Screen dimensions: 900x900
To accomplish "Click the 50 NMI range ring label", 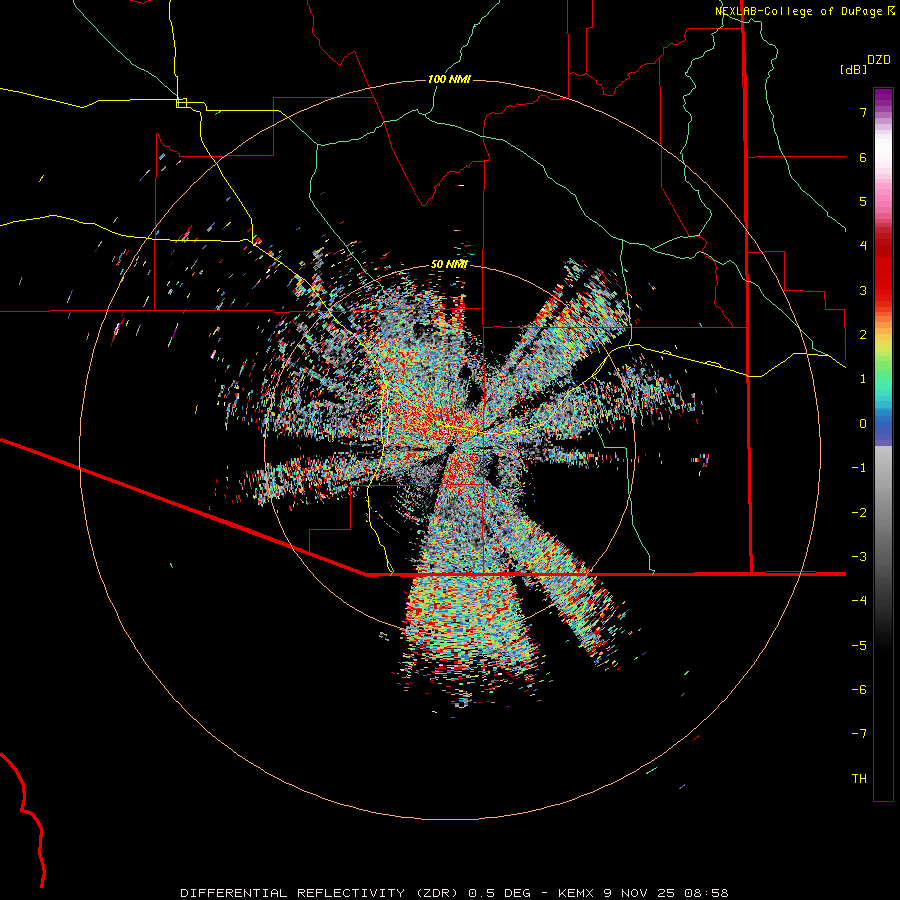I will [x=449, y=264].
